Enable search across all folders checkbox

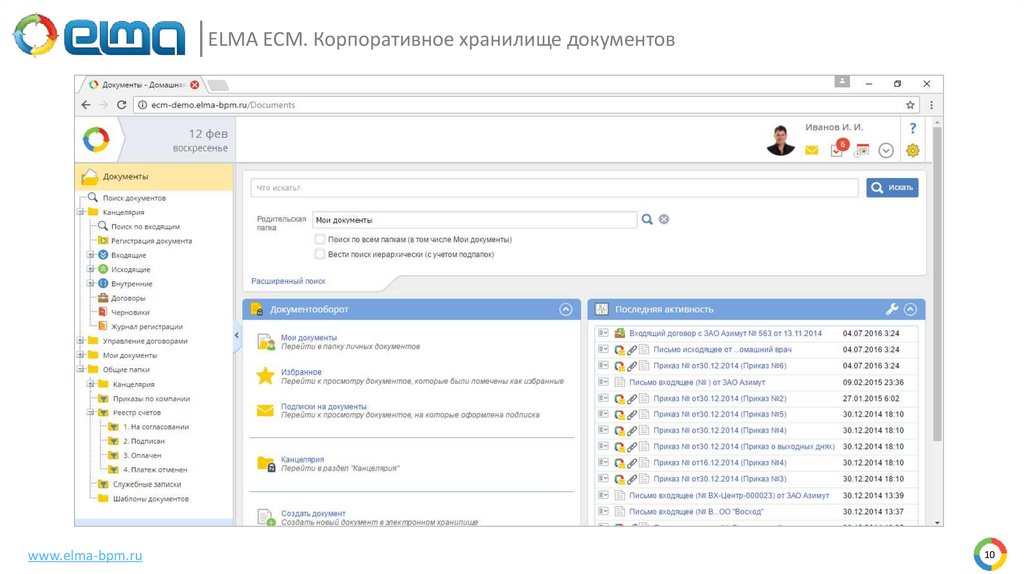click(x=319, y=239)
